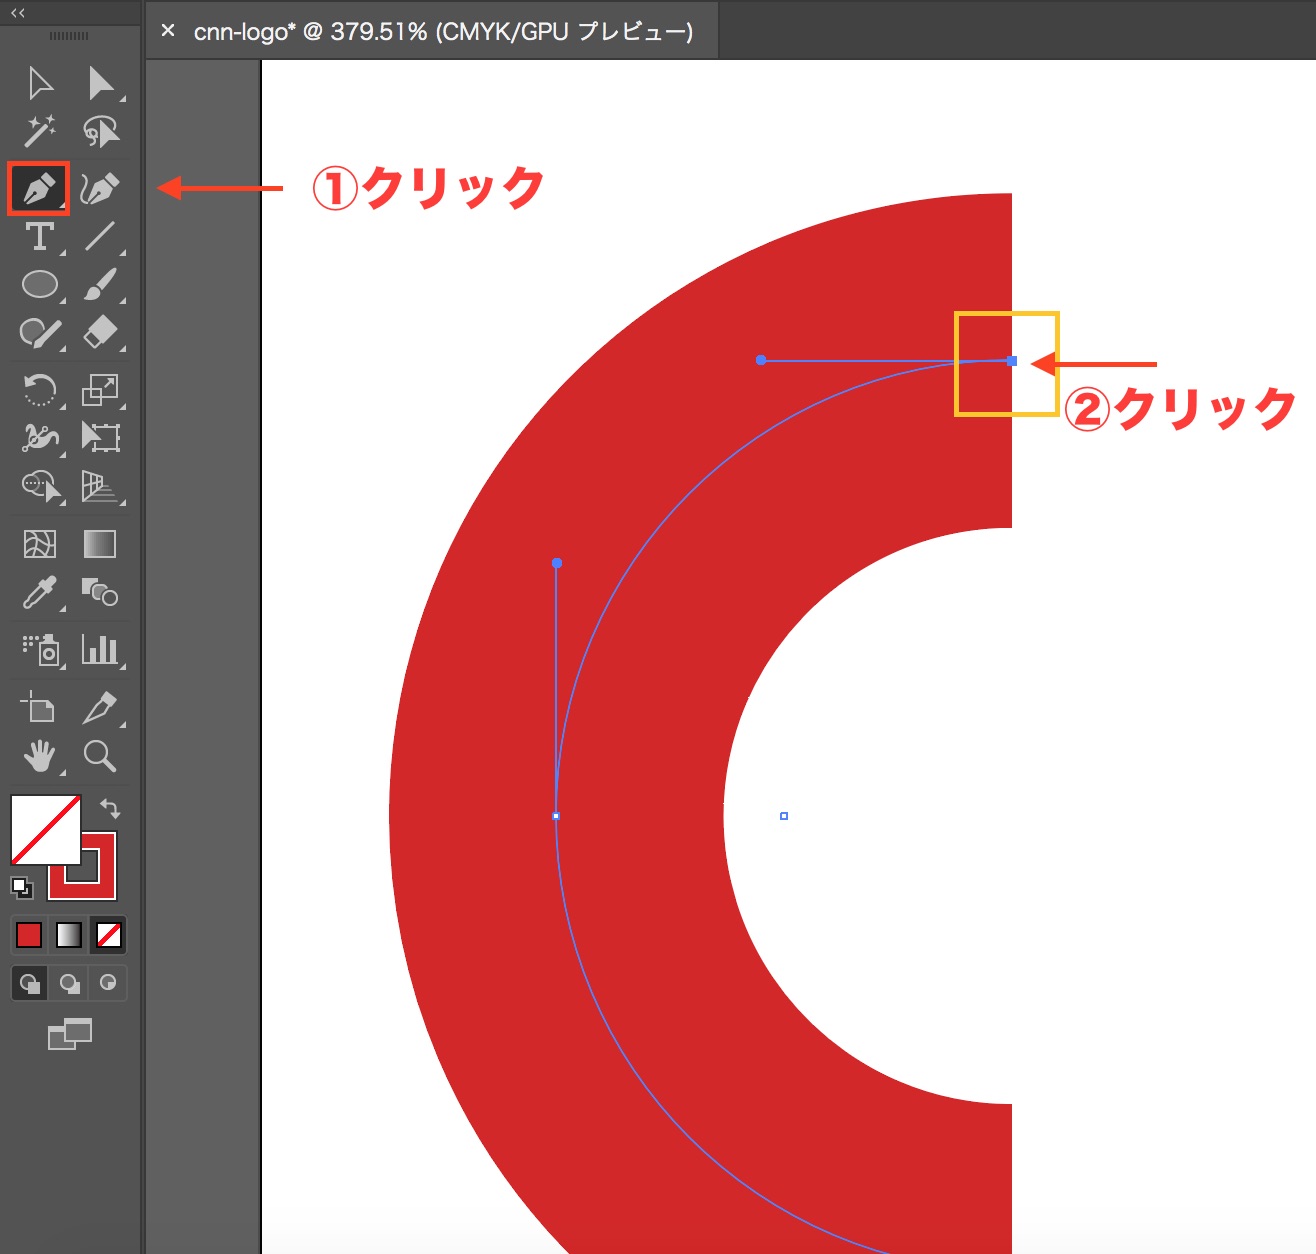
Task: Set paint to None
Action: [x=109, y=935]
